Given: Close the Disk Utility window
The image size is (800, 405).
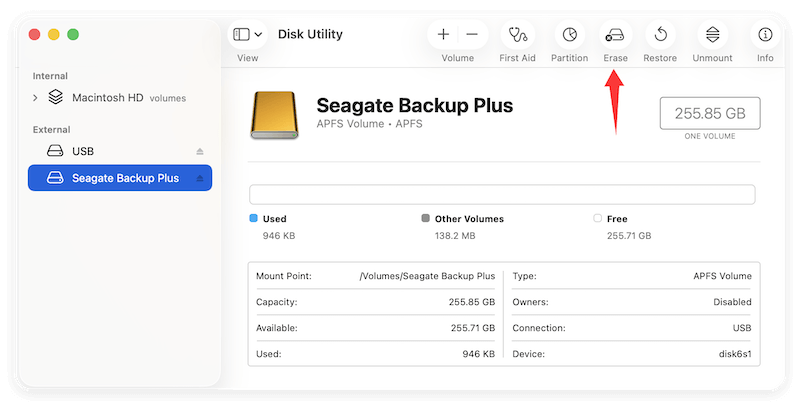Looking at the screenshot, I should click(x=35, y=35).
